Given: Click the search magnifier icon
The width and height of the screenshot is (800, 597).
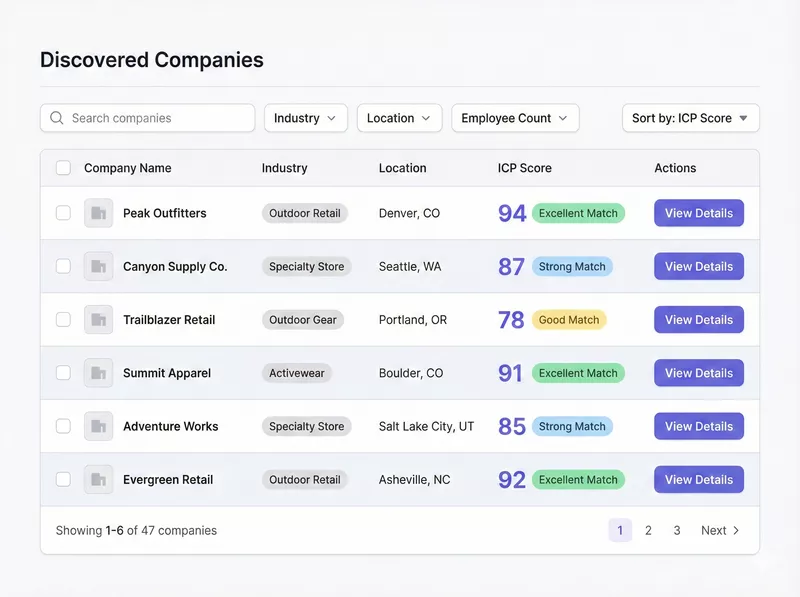Looking at the screenshot, I should (57, 118).
